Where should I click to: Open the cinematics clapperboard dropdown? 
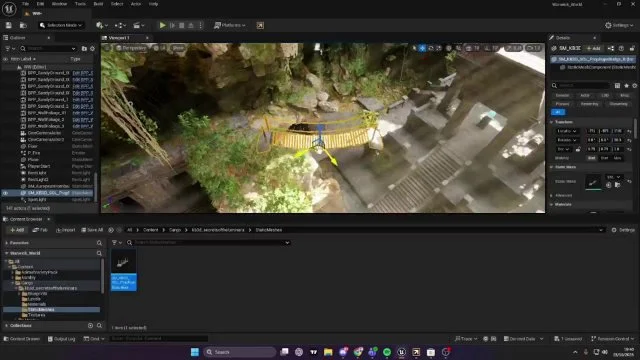point(138,25)
